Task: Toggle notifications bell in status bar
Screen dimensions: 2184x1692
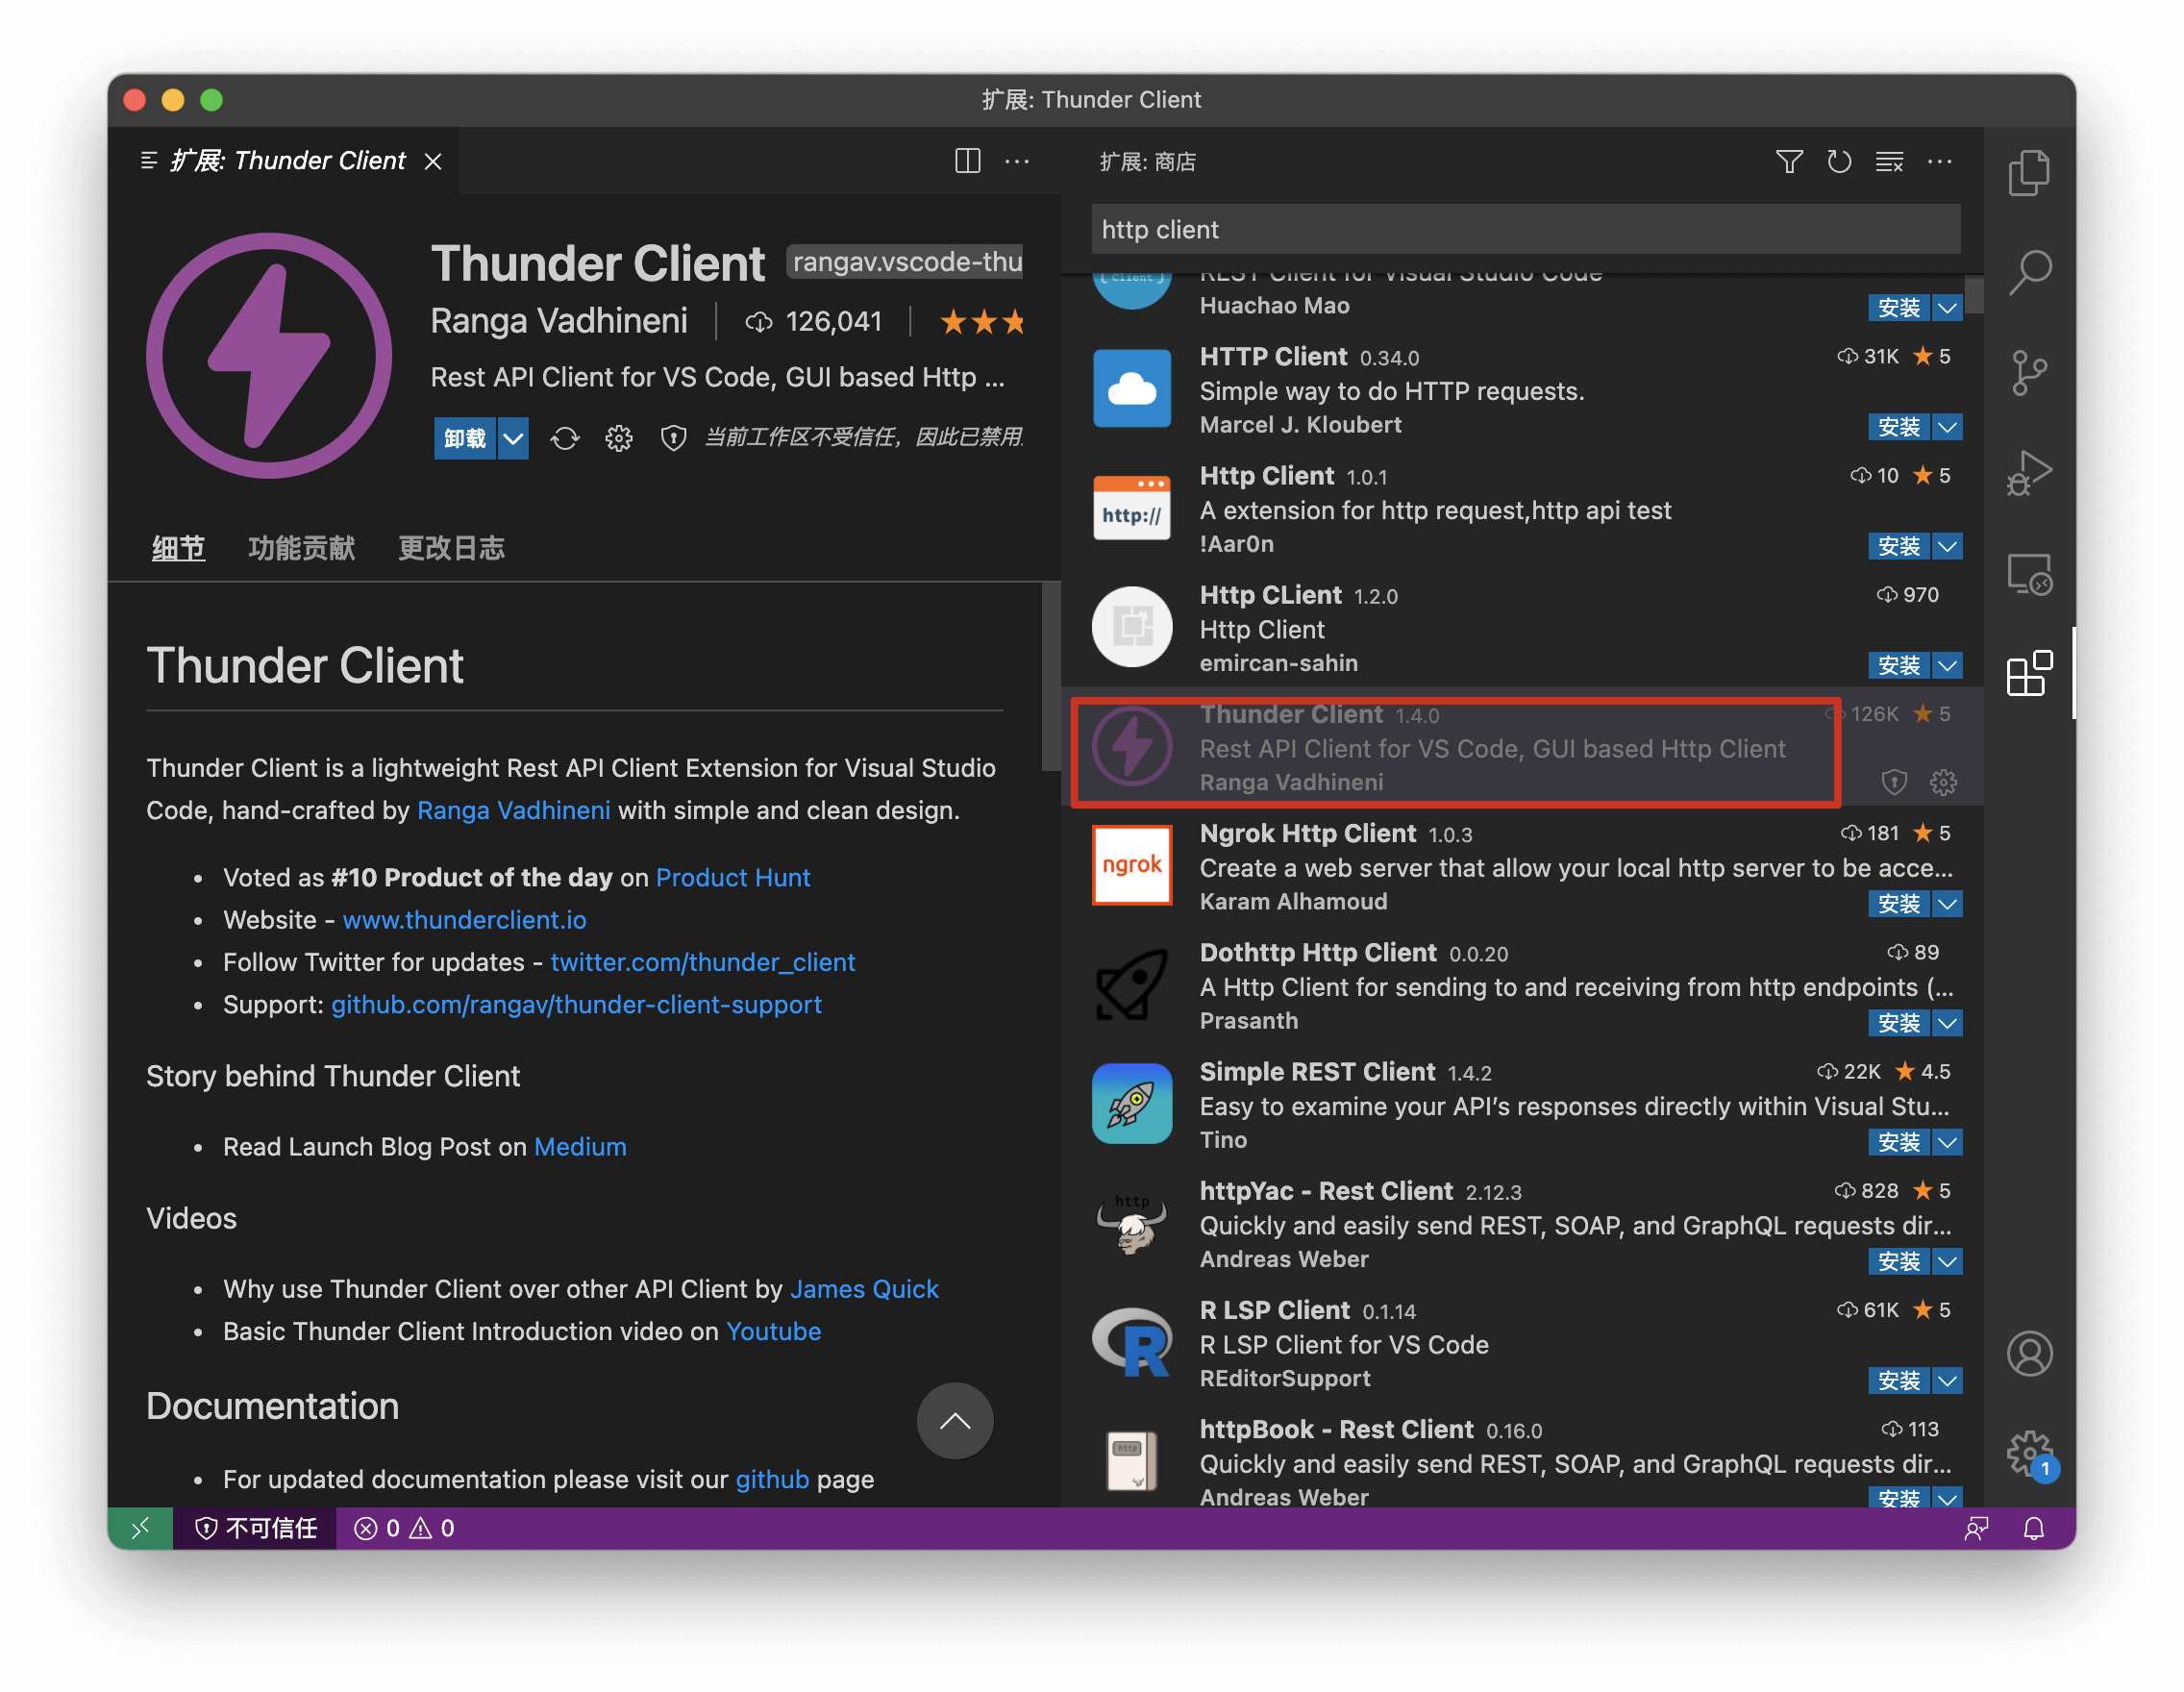Action: pos(2033,1527)
